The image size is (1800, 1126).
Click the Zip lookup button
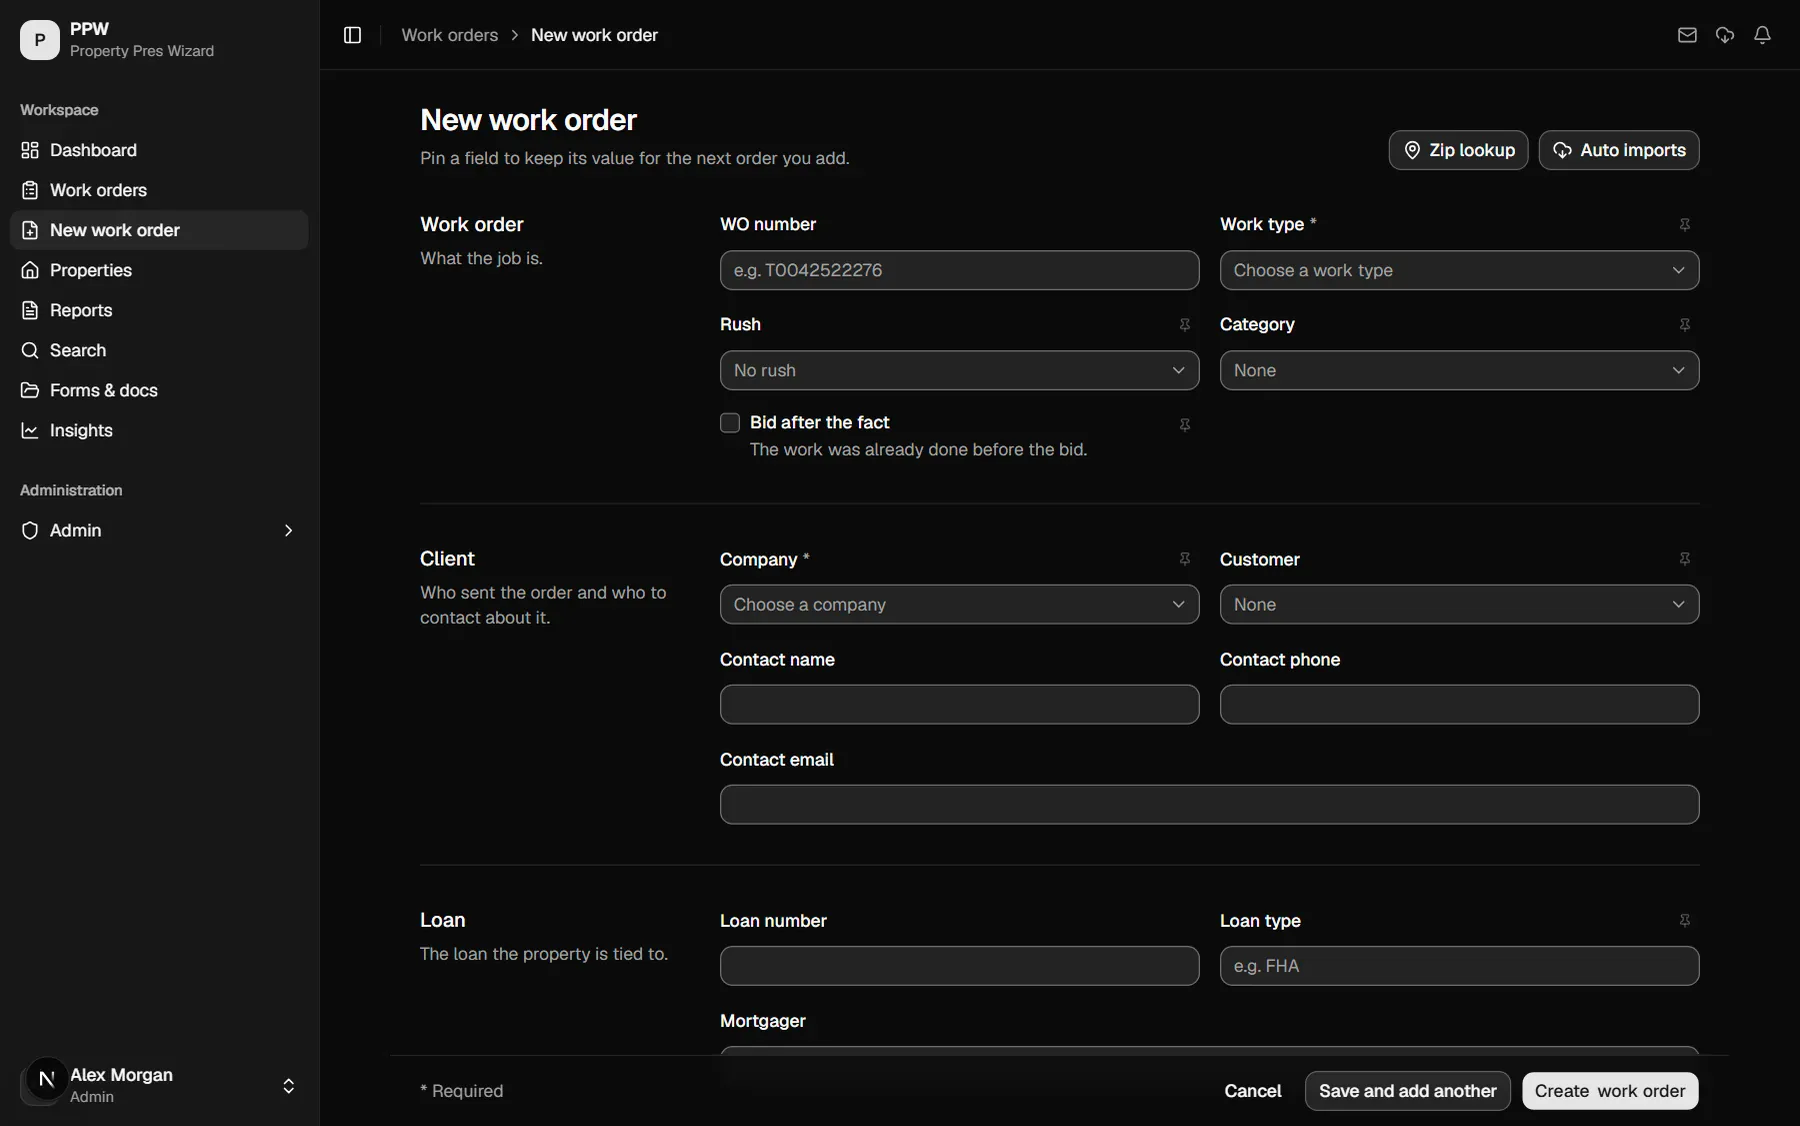pos(1458,150)
